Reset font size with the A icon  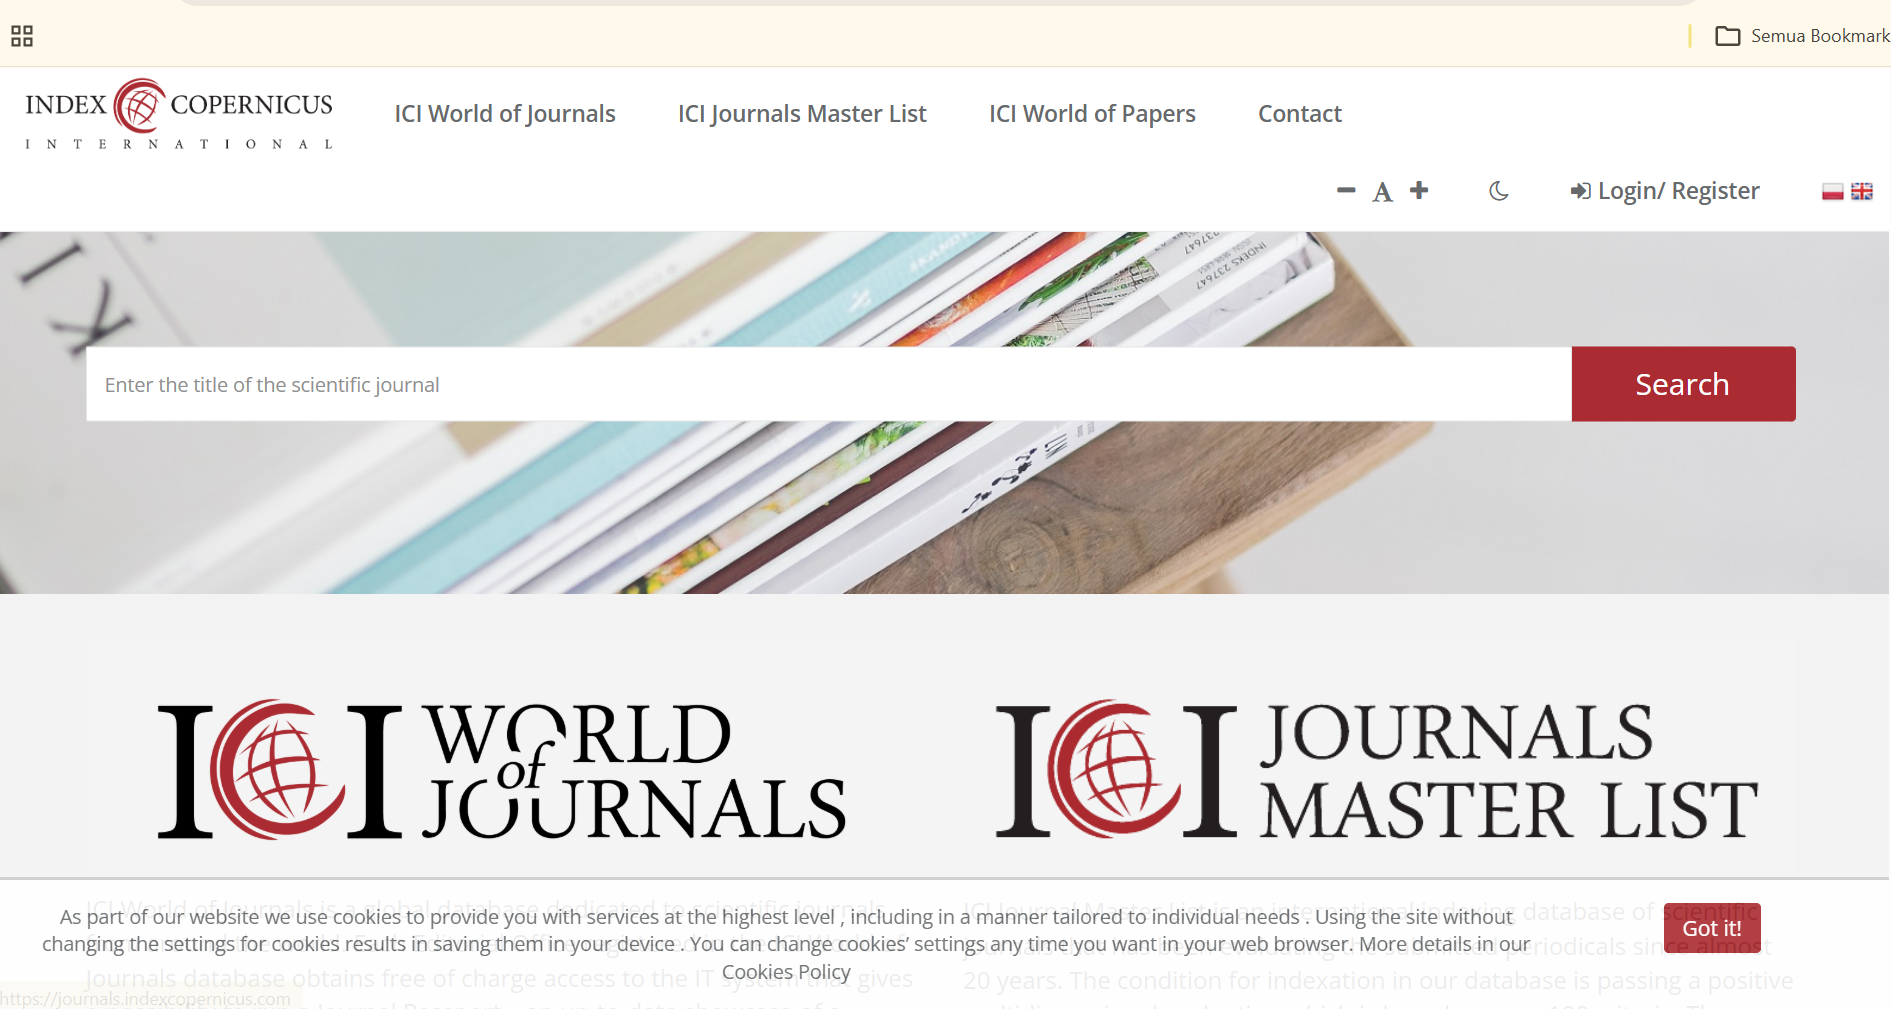point(1382,192)
